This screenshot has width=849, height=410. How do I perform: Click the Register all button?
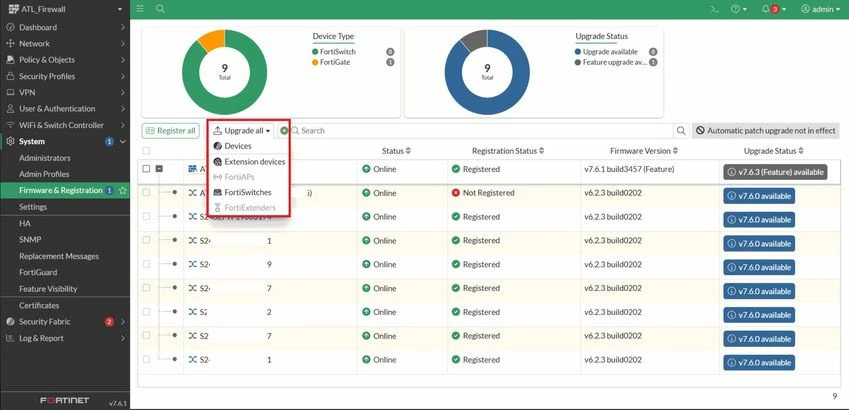[x=171, y=131]
